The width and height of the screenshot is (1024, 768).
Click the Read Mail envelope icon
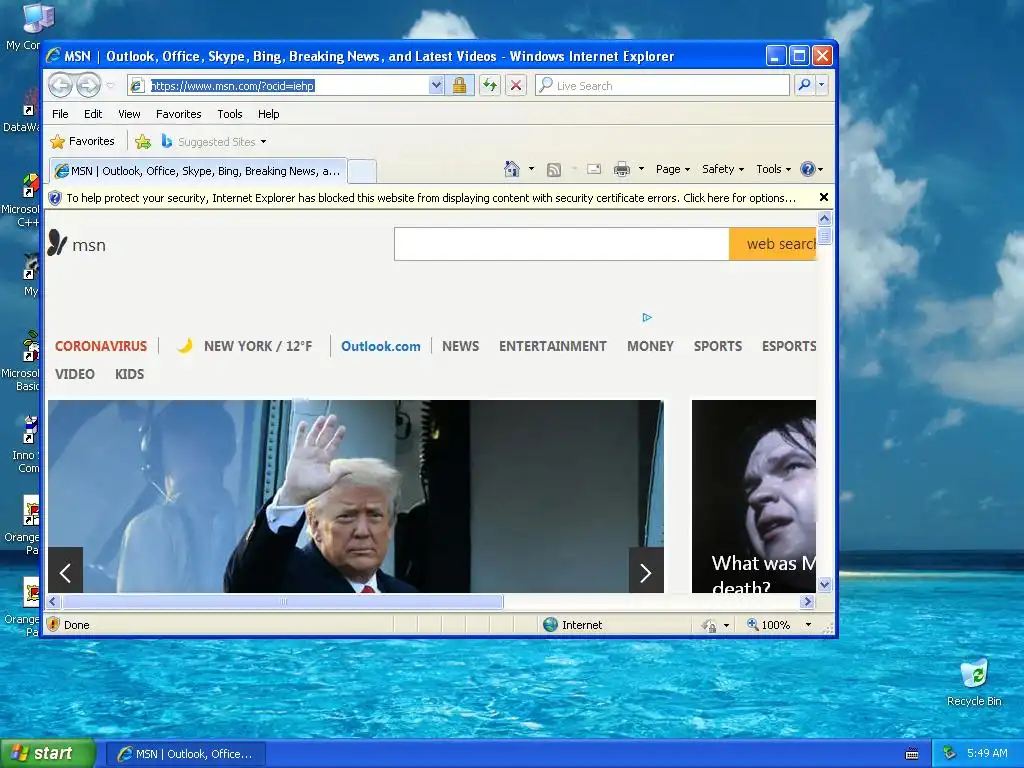(x=594, y=169)
